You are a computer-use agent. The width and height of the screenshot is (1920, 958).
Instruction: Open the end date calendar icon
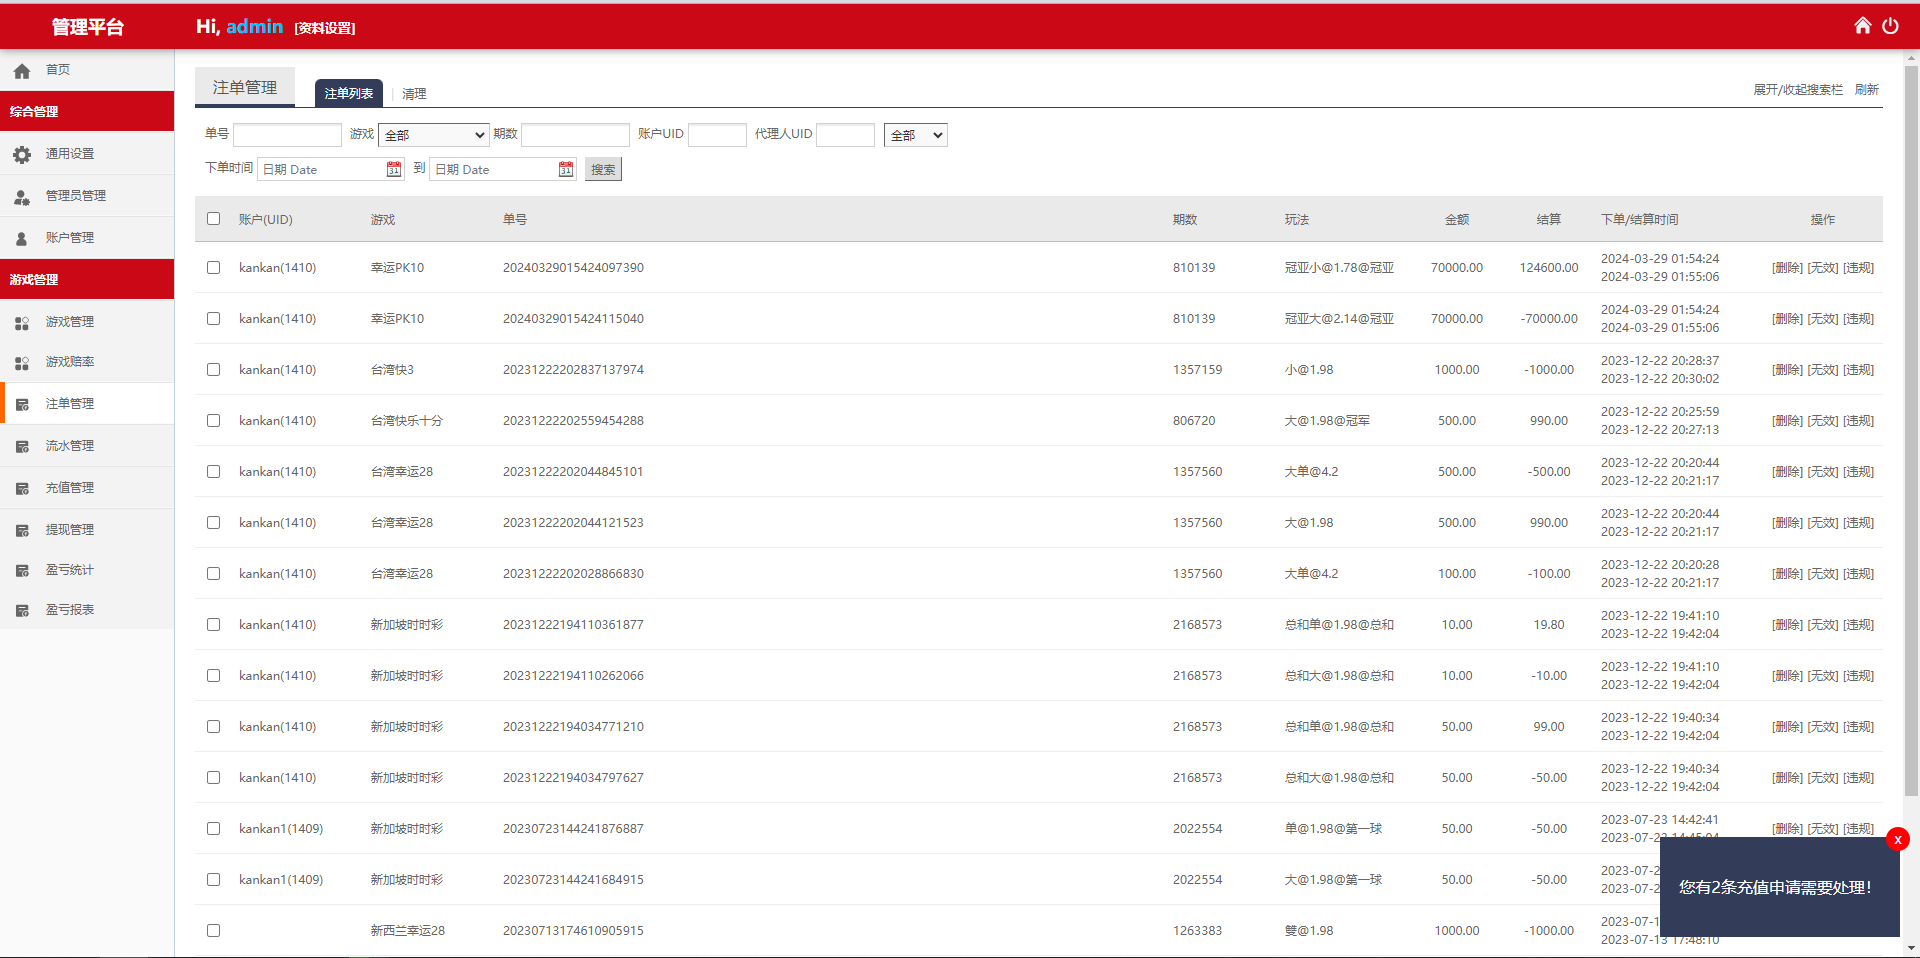(566, 170)
